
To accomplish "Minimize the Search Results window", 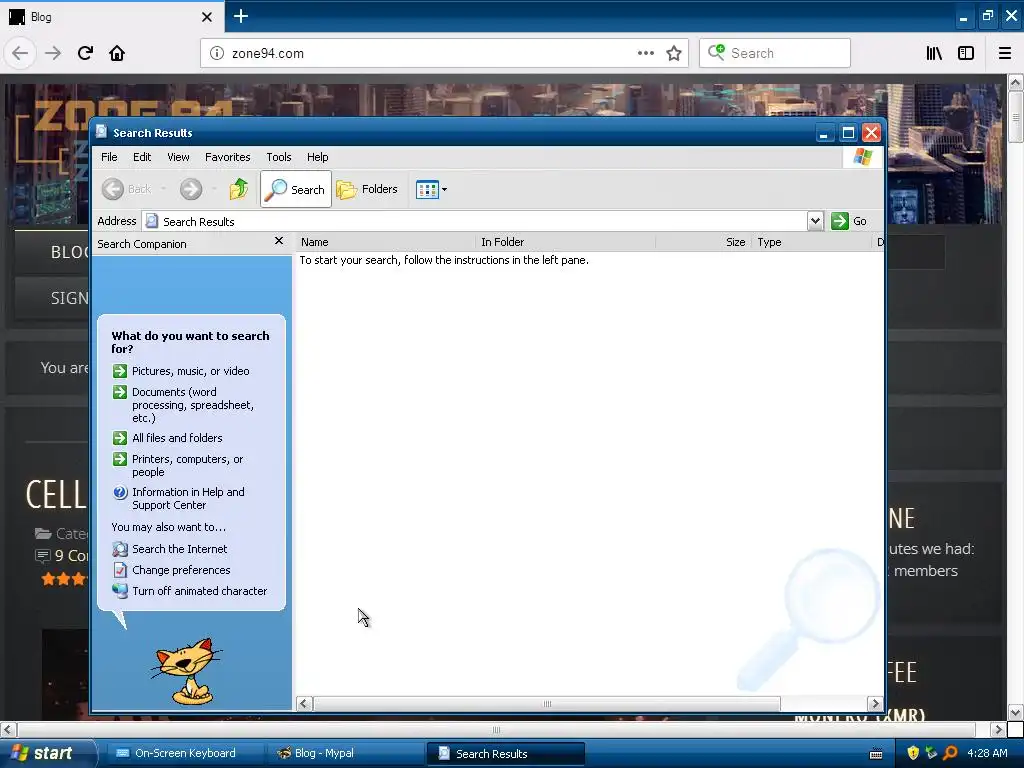I will 824,133.
